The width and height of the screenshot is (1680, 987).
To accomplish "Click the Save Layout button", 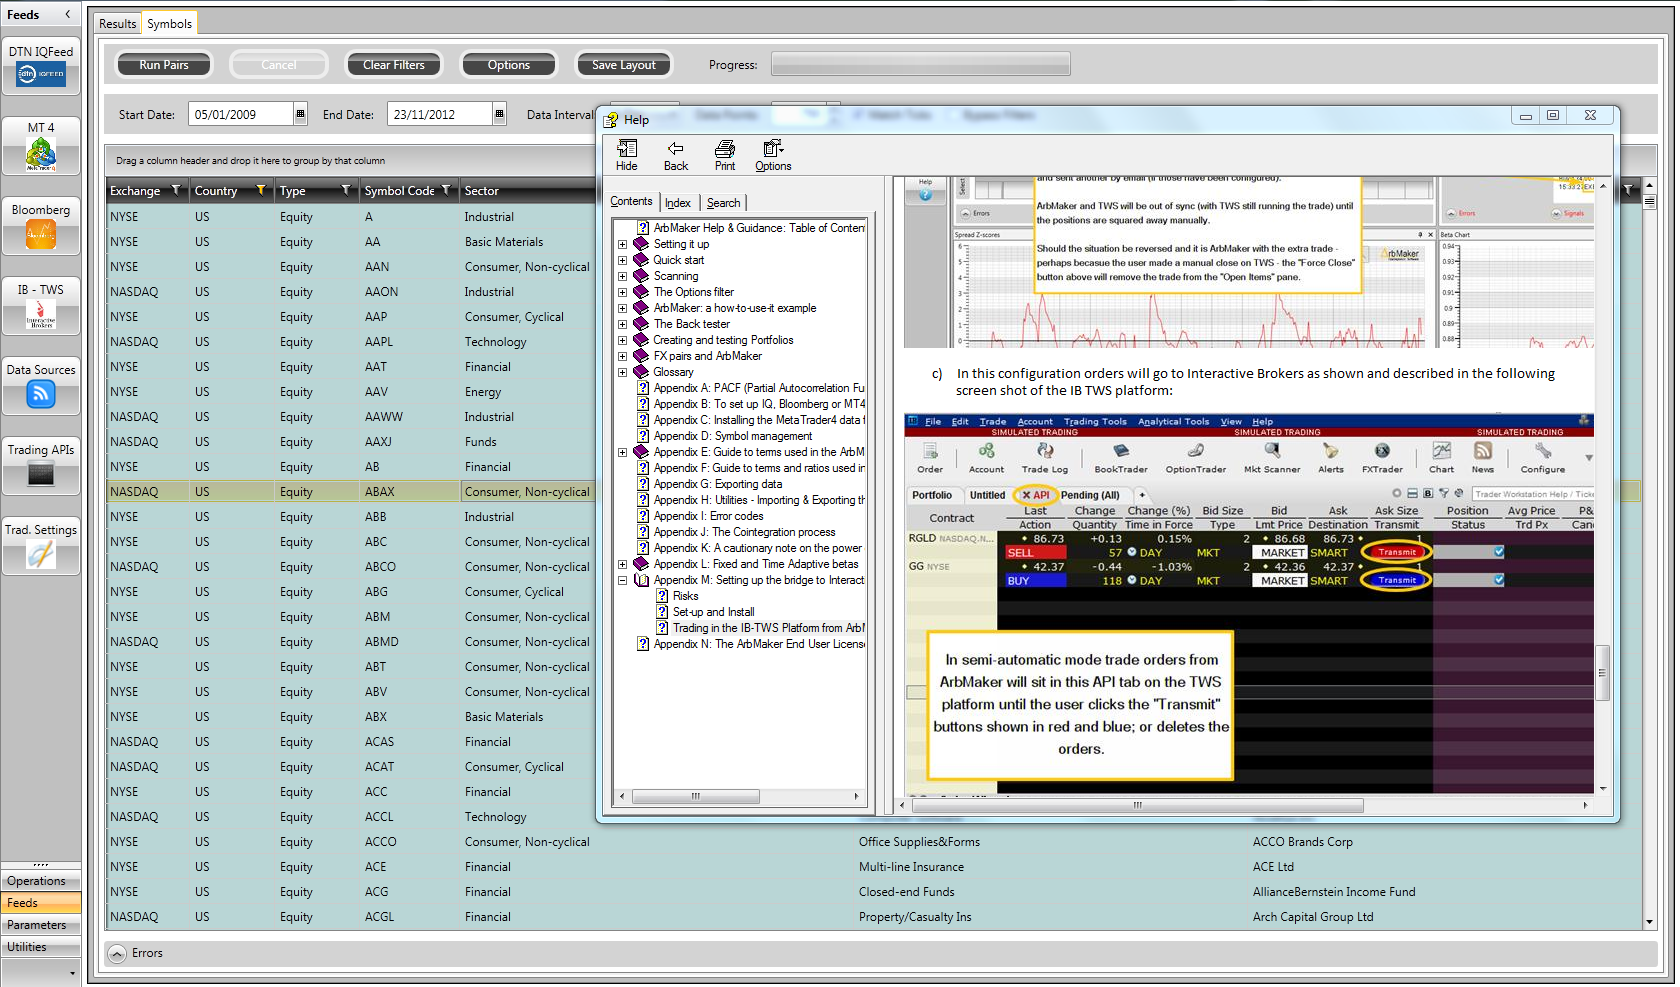I will coord(624,65).
